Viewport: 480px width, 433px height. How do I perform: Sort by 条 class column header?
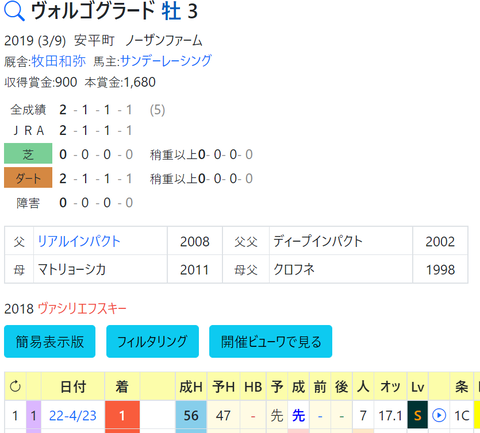coord(462,387)
